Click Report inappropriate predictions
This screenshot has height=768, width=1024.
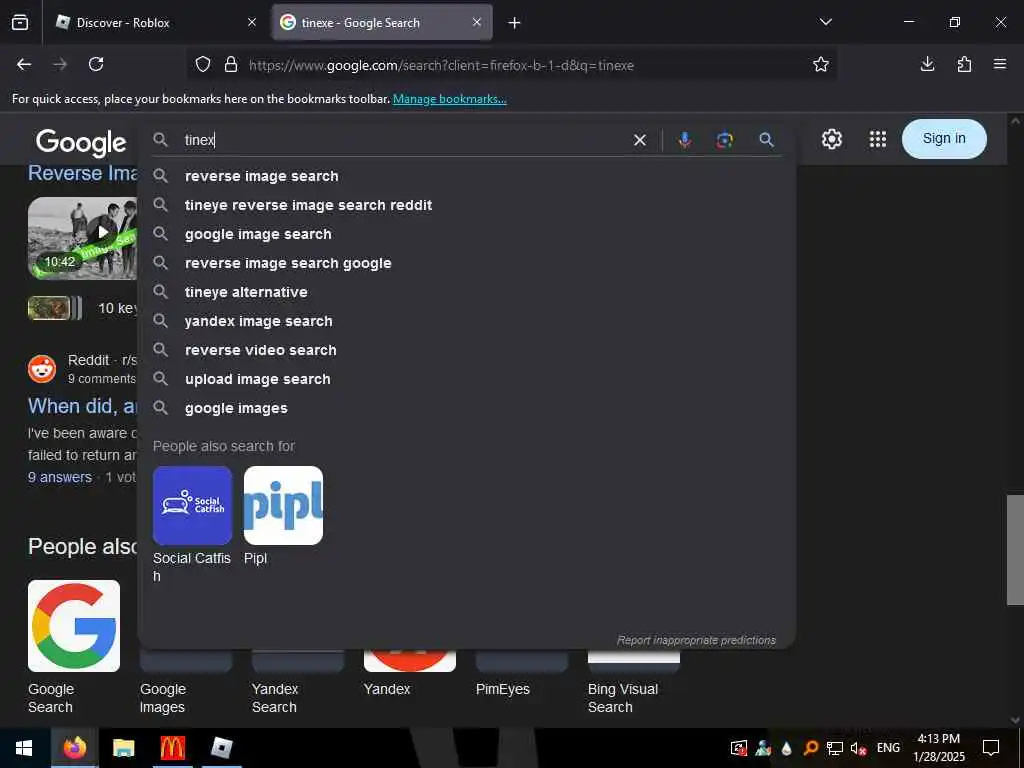(x=696, y=640)
